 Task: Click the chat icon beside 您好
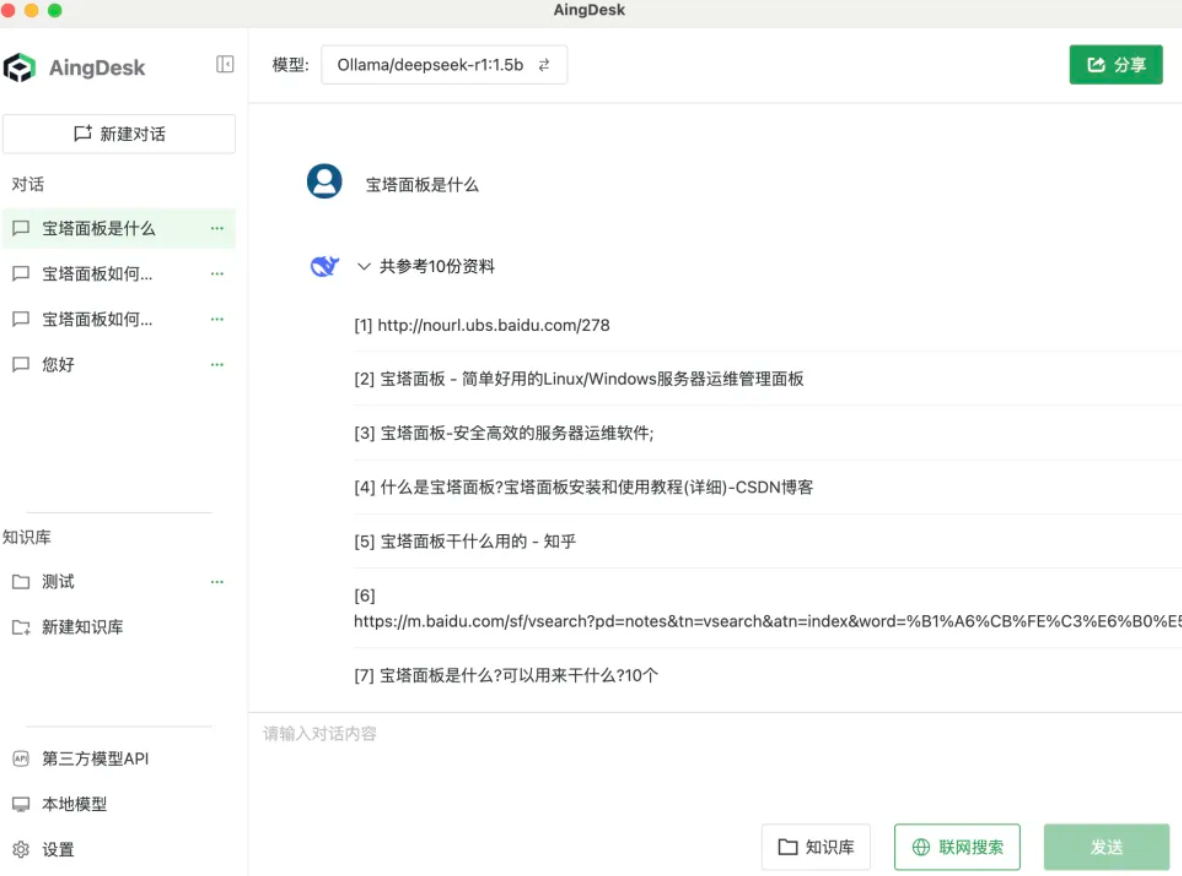(x=21, y=365)
